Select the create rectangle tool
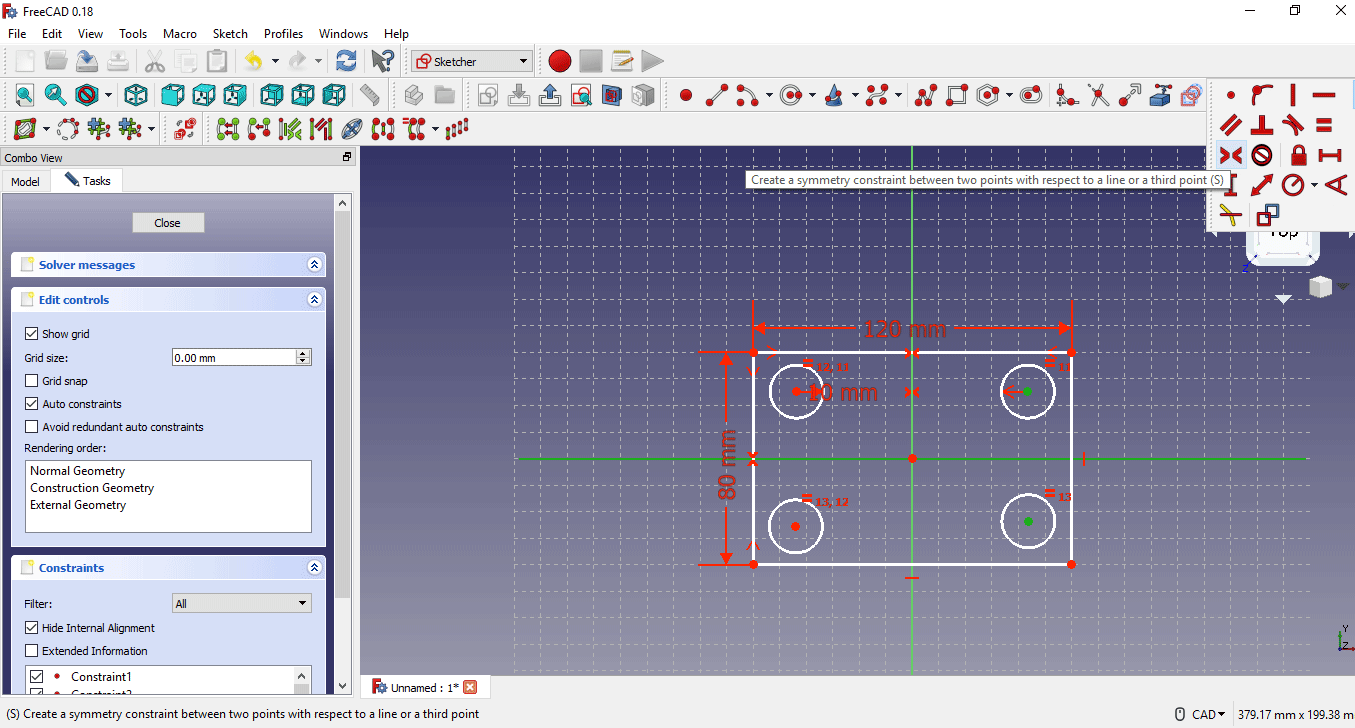This screenshot has height=728, width=1355. [x=957, y=95]
